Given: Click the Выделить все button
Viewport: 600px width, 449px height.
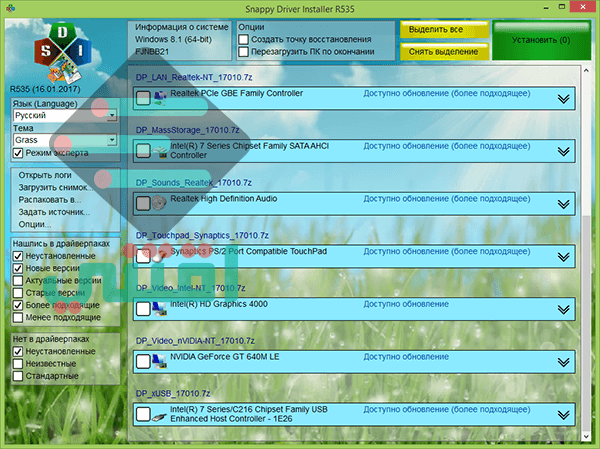Looking at the screenshot, I should (x=444, y=29).
